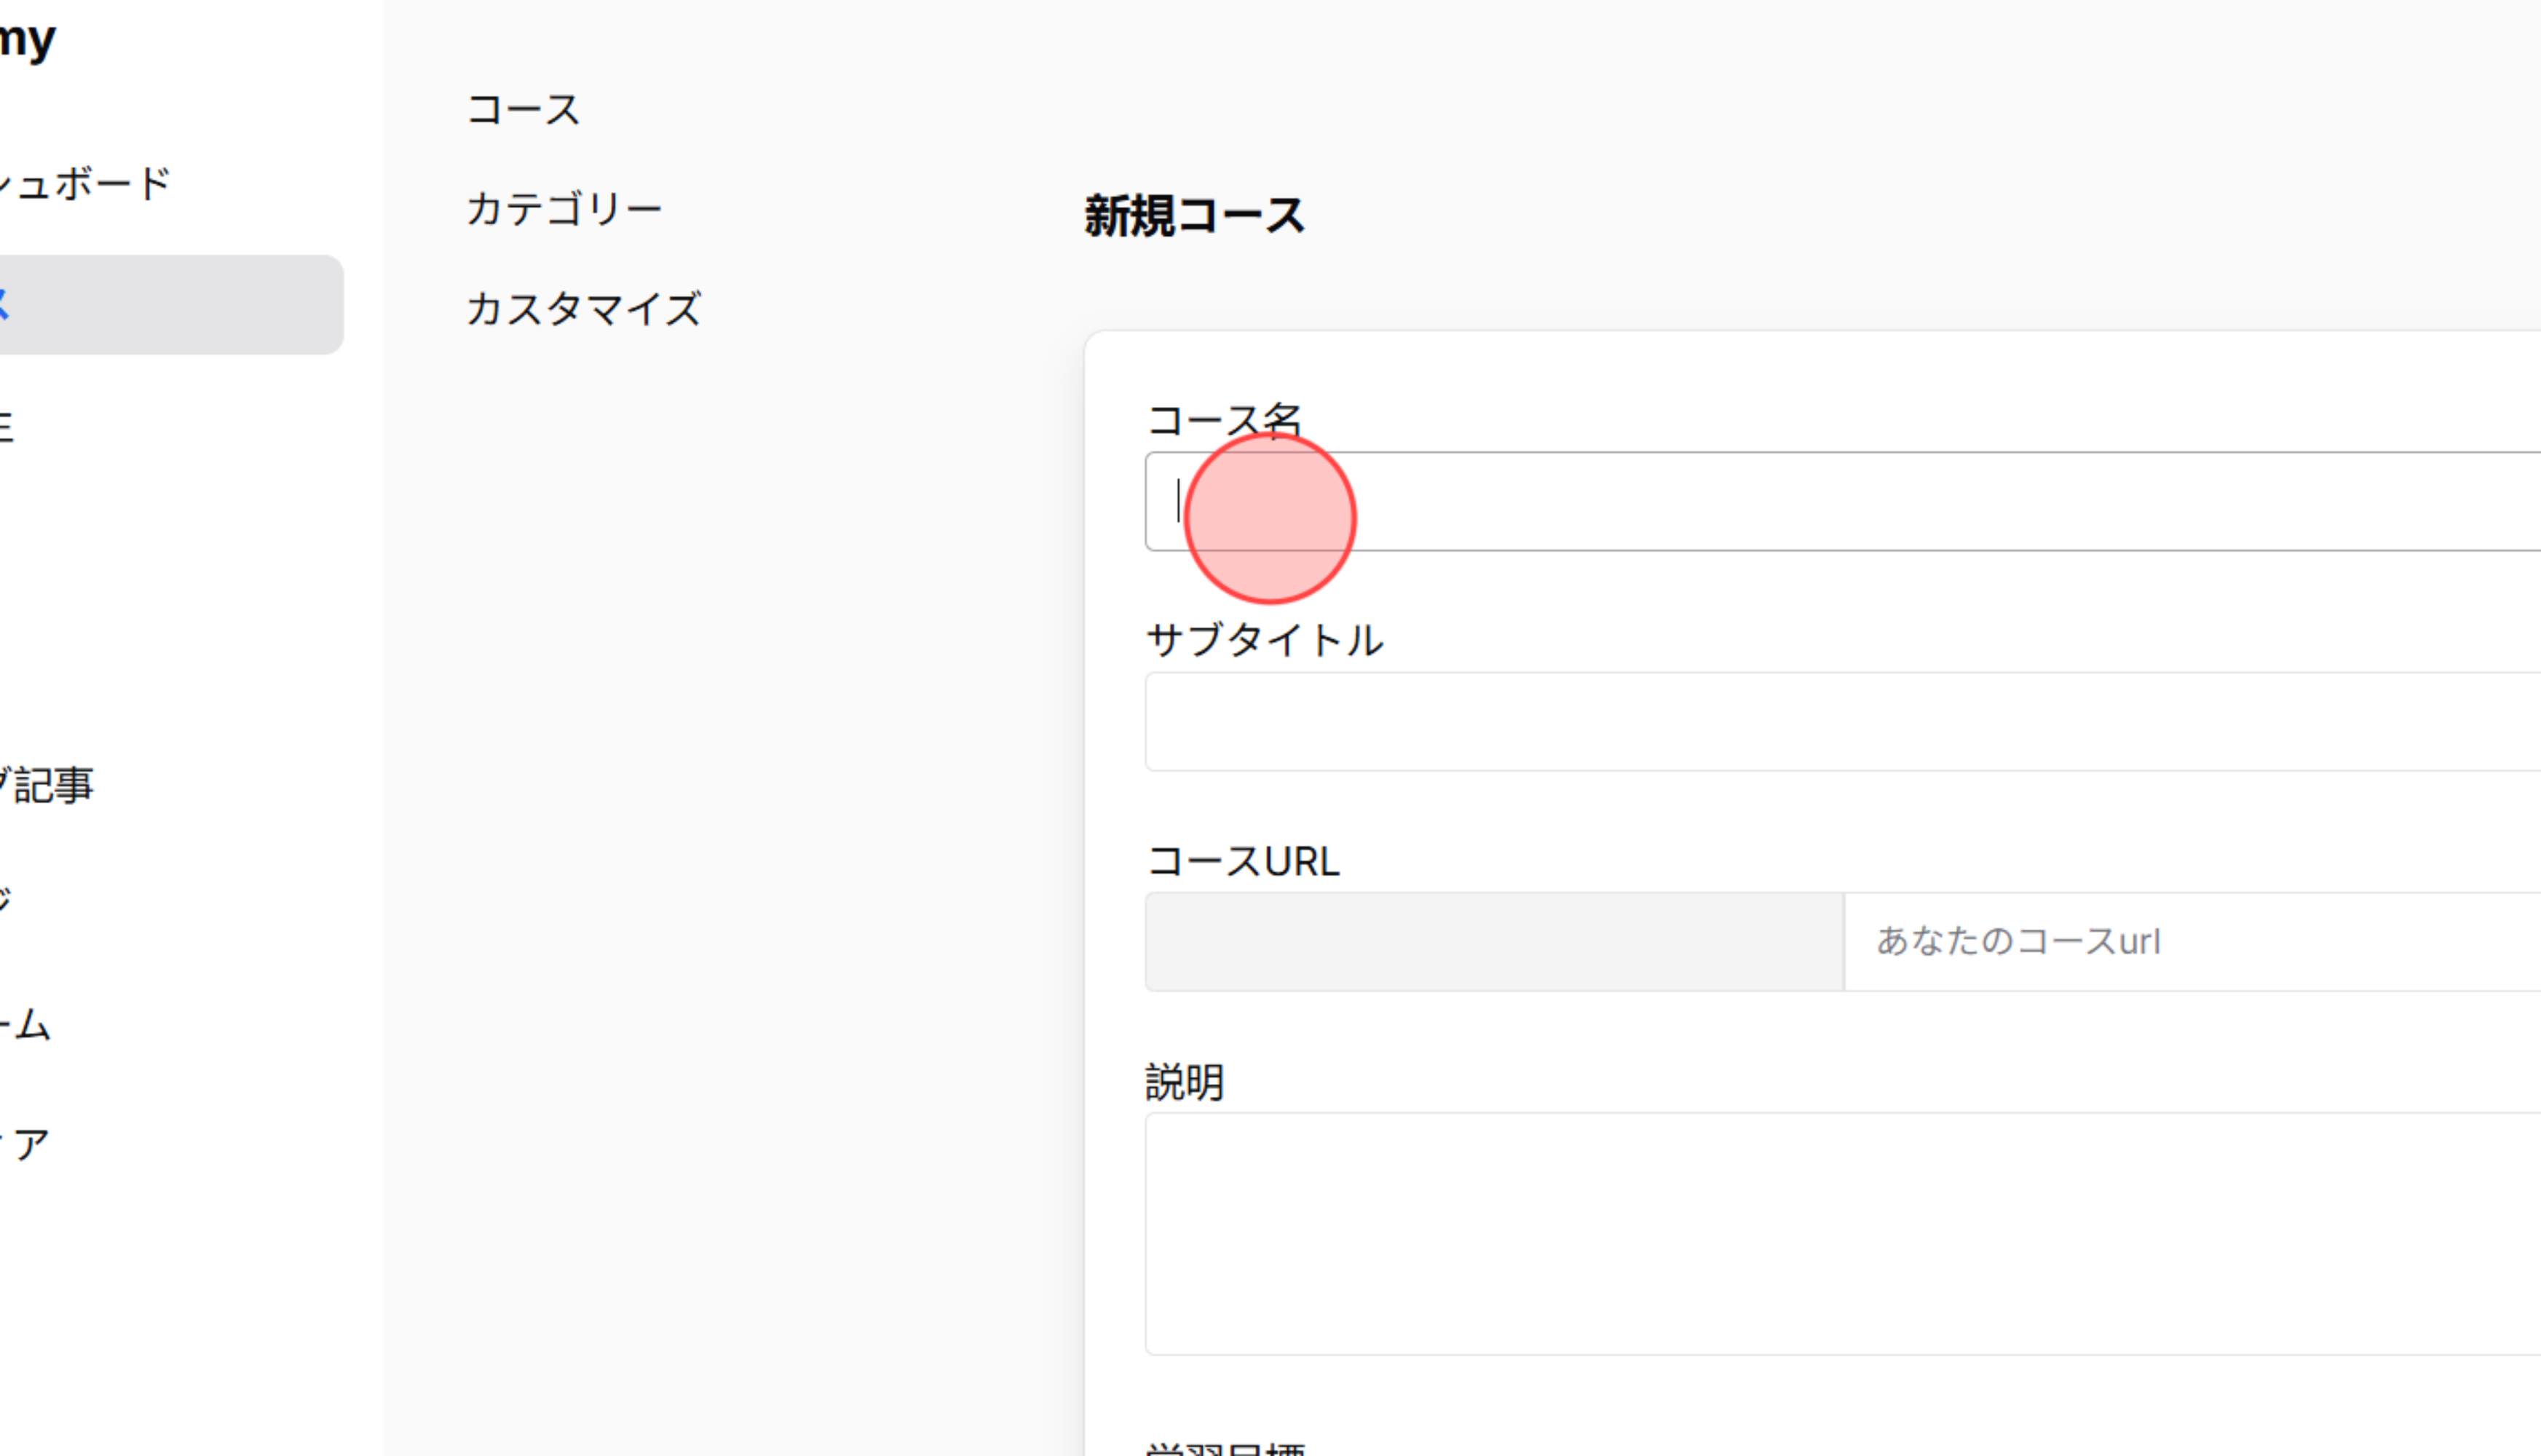This screenshot has width=2541, height=1456.
Task: Click the サブタイトル label text
Action: click(x=1265, y=640)
